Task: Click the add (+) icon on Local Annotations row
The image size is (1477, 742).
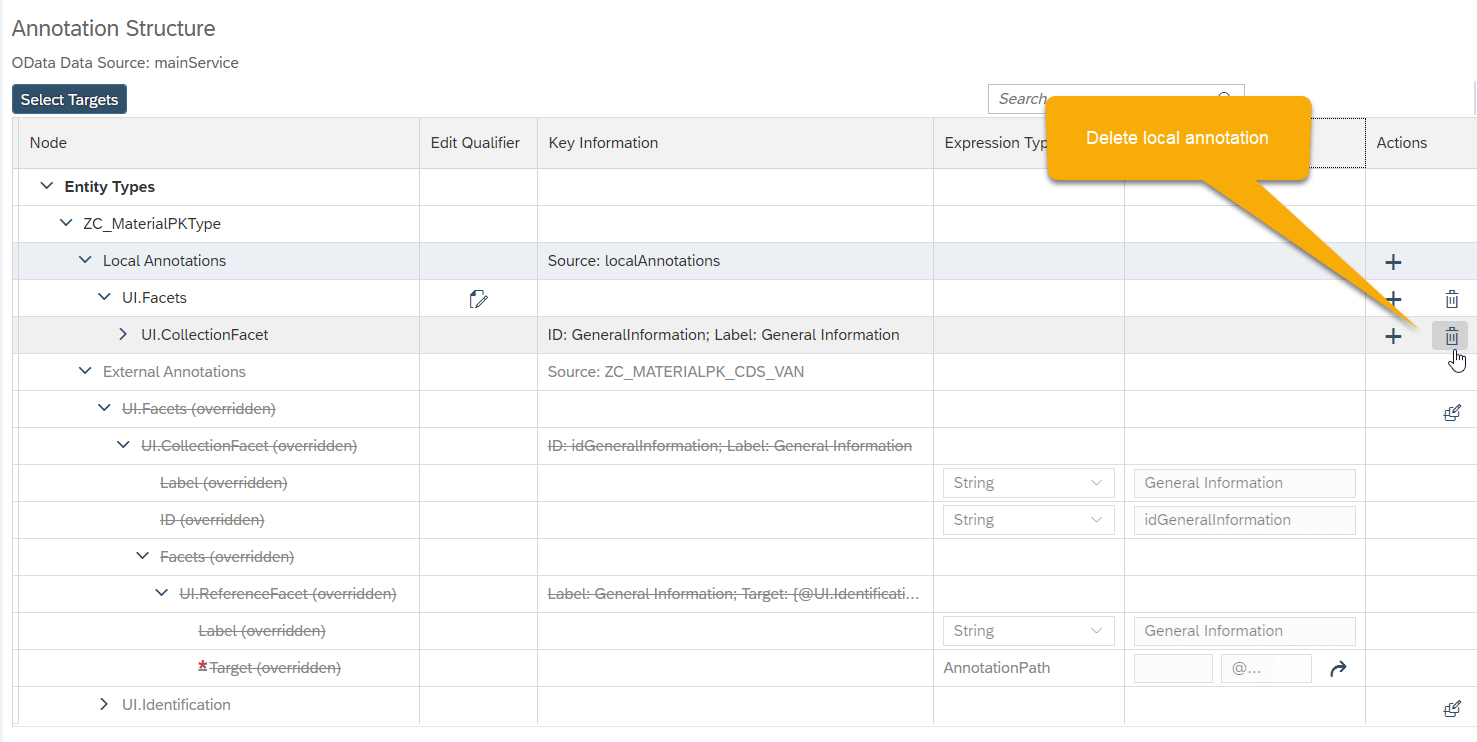Action: pos(1392,261)
